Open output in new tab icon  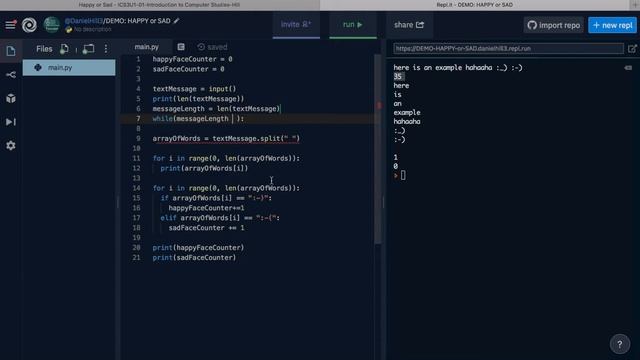coord(632,49)
